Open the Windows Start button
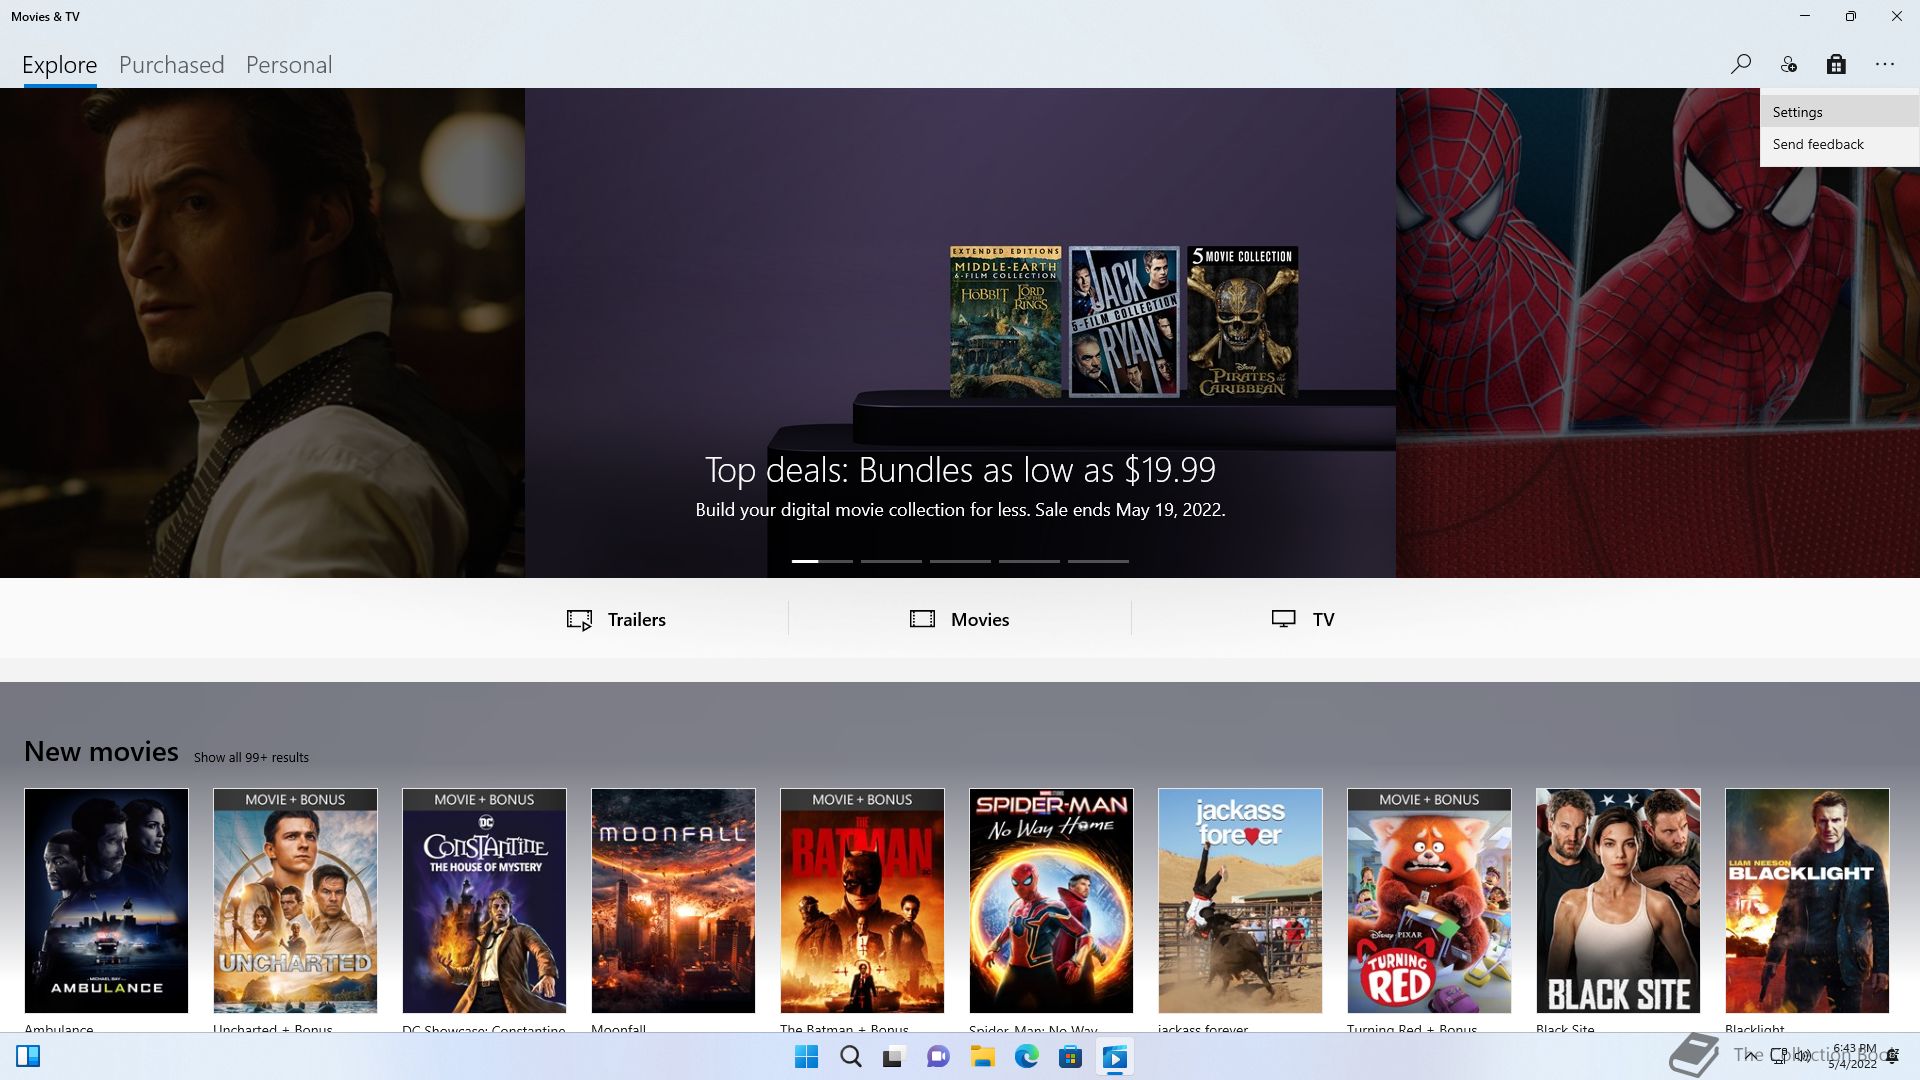Screen dimensions: 1920x1080 [806, 1057]
